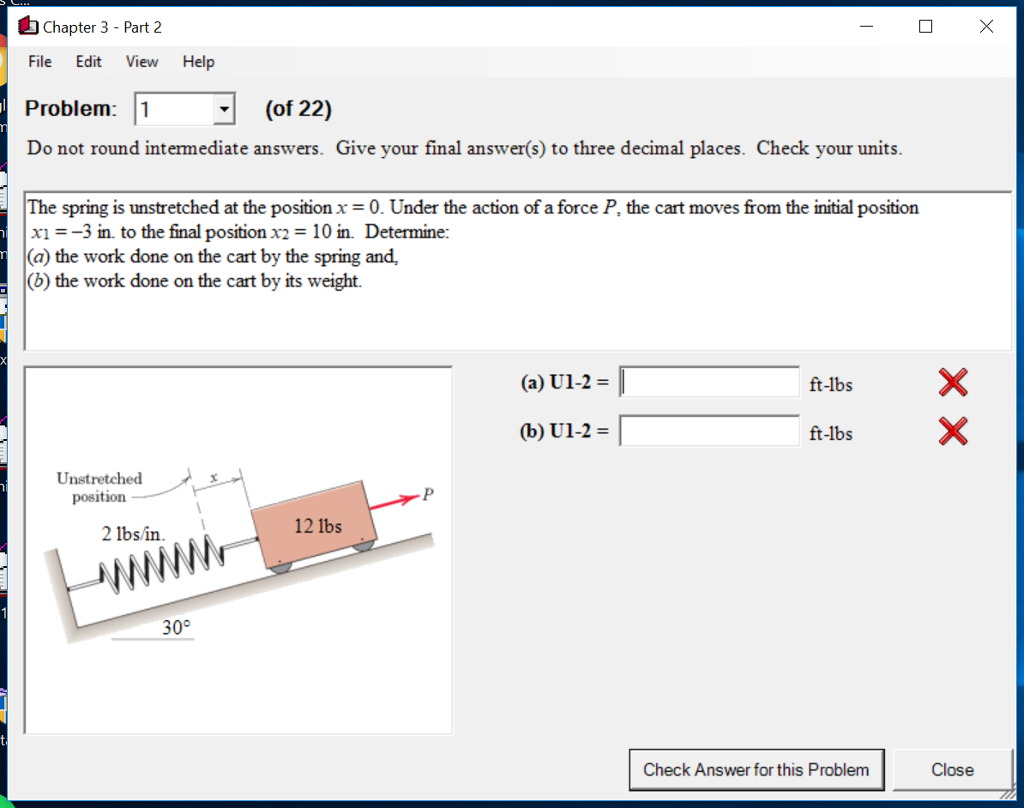Place cursor in the (b) U1-2 answer field

point(710,430)
